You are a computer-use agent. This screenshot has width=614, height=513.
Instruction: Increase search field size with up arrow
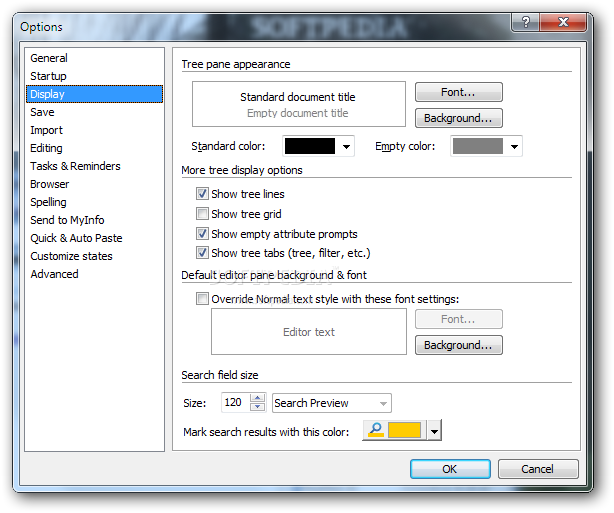coord(257,398)
